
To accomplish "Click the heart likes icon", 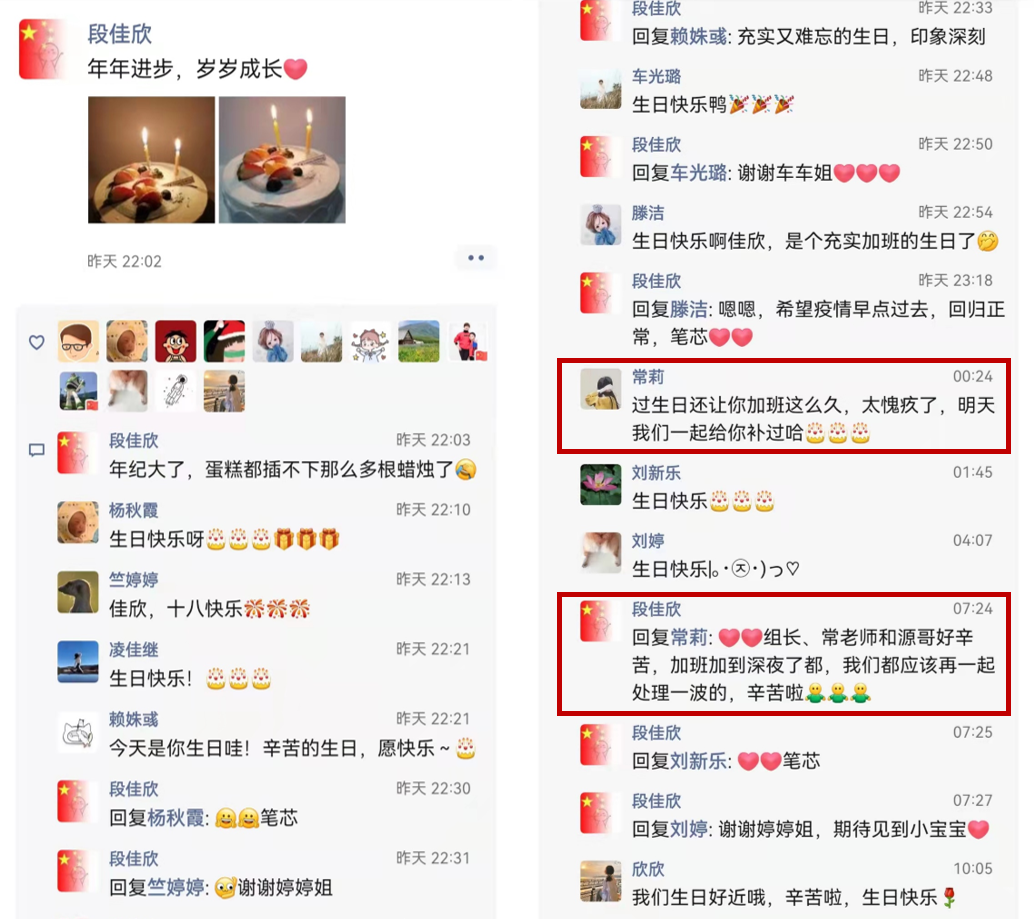I will point(37,342).
